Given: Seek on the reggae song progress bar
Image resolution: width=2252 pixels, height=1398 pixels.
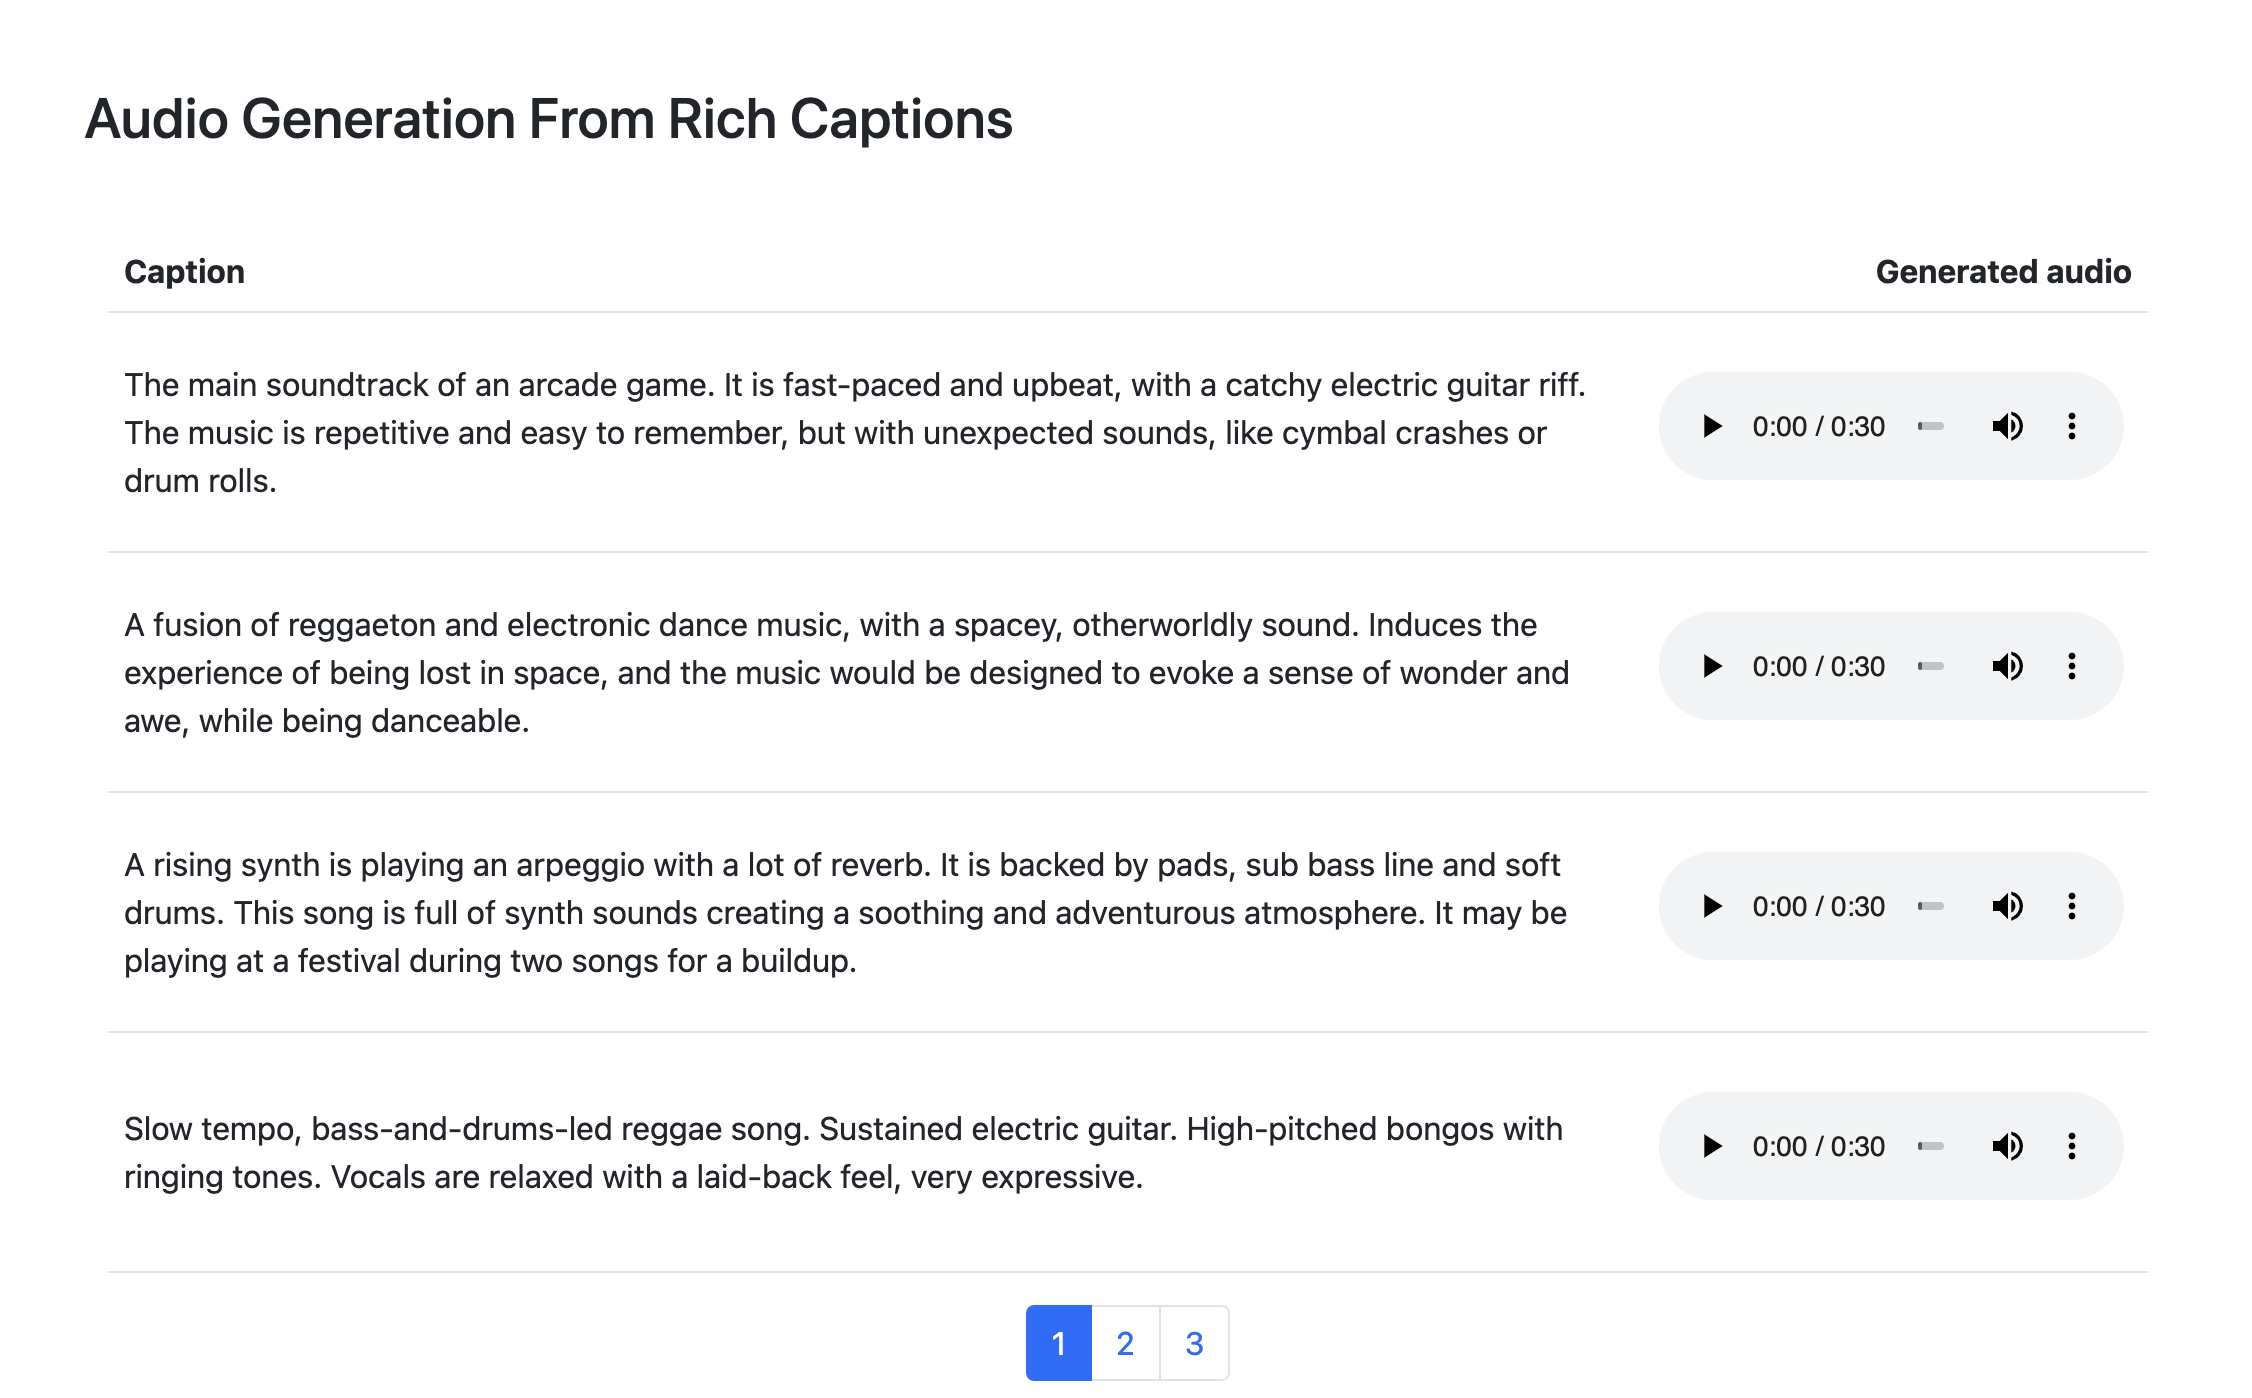Looking at the screenshot, I should 1931,1146.
